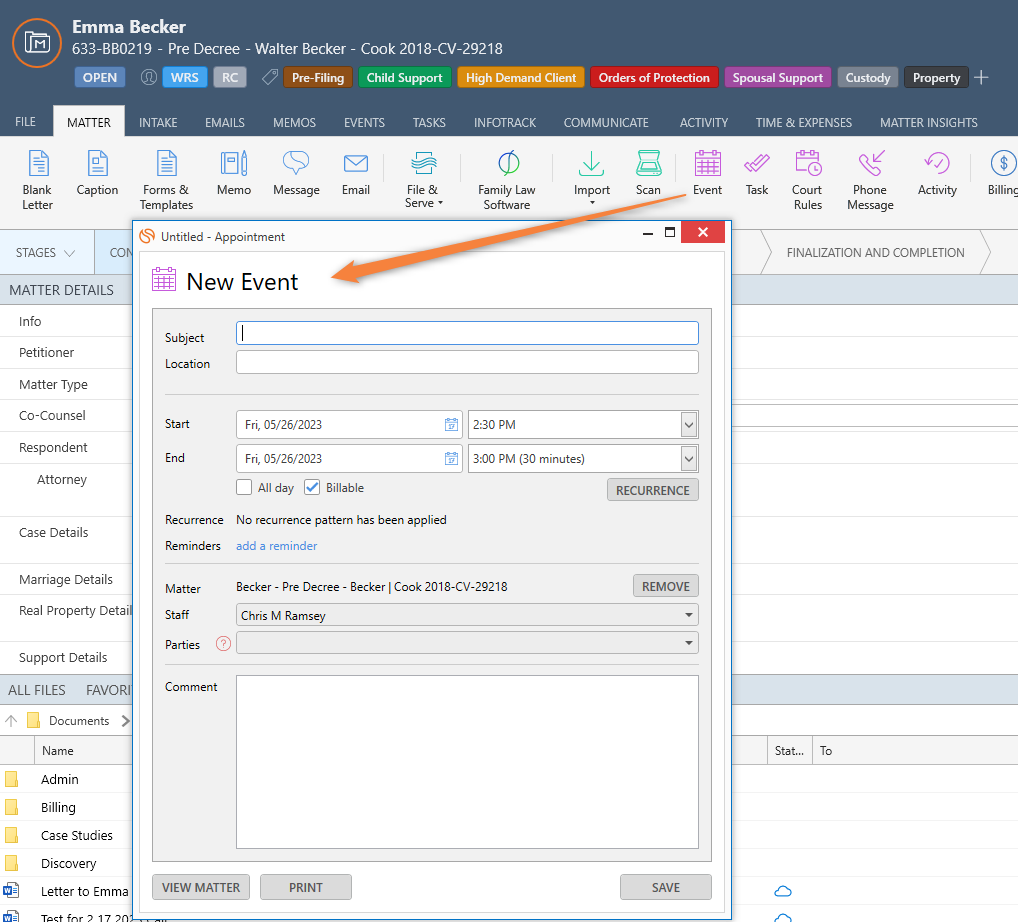
Task: Click the portal @ icon next to OPEN
Action: (149, 77)
